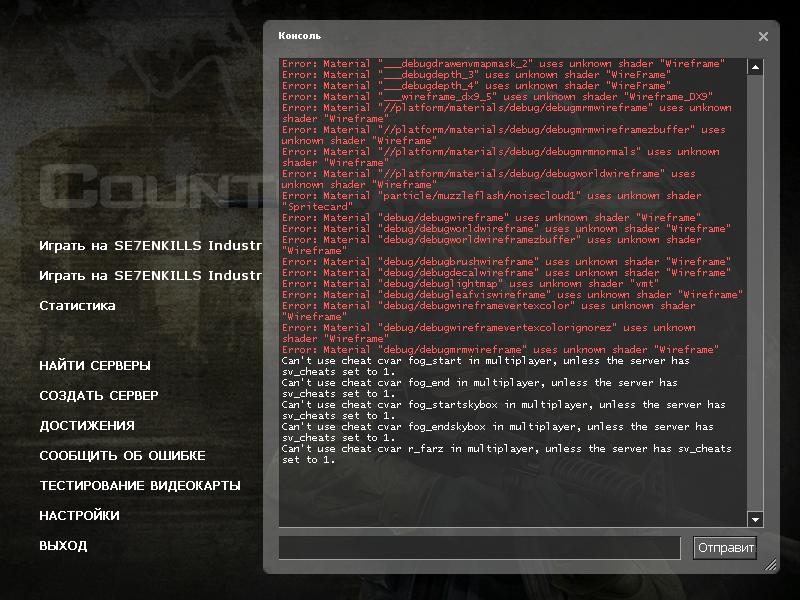Screen dimensions: 800x600
Task: Click the error line with "___debugdepth_4"
Action: click(476, 86)
